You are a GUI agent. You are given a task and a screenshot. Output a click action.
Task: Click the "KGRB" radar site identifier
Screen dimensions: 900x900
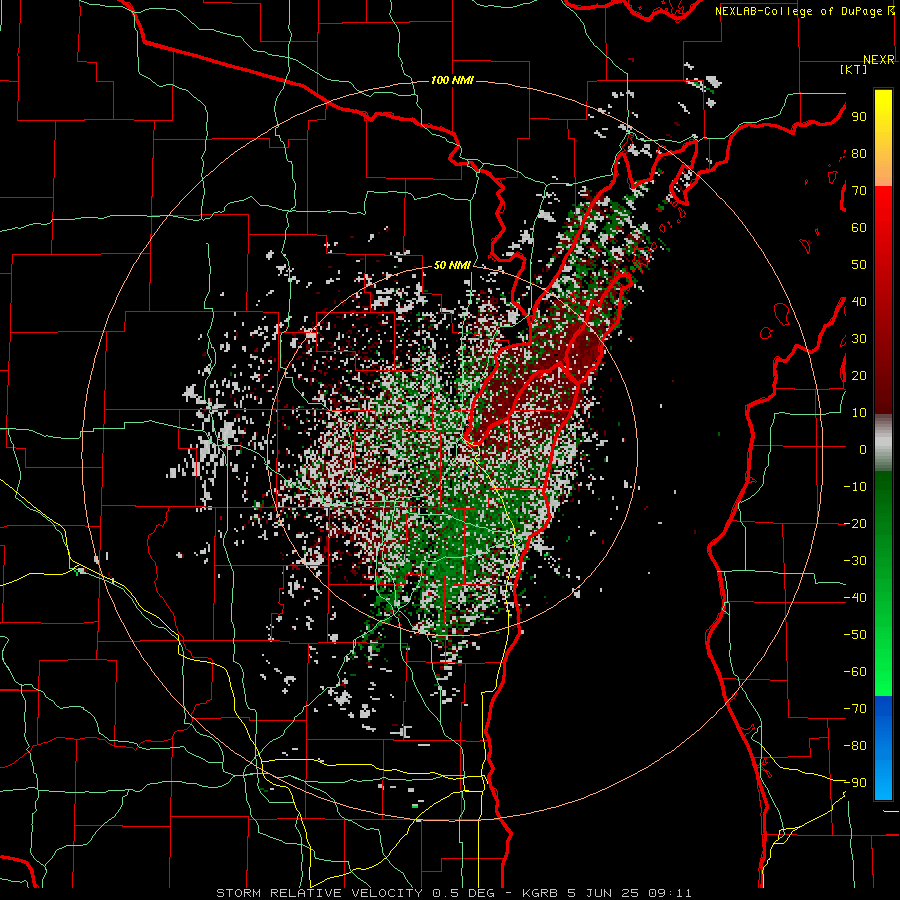(540, 893)
